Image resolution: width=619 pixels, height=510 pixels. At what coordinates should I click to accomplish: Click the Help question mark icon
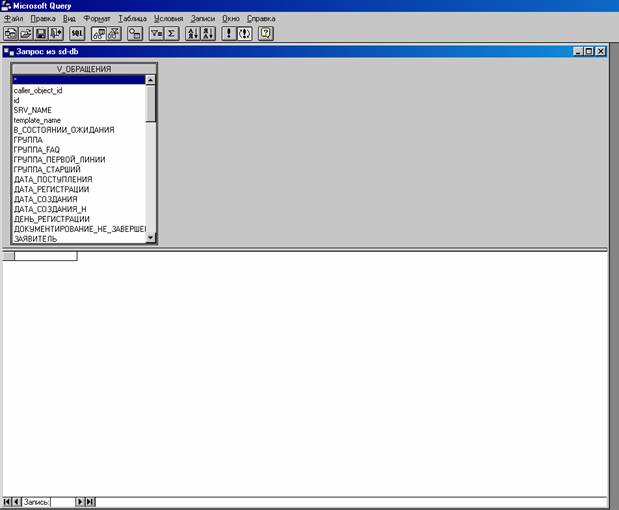(266, 33)
